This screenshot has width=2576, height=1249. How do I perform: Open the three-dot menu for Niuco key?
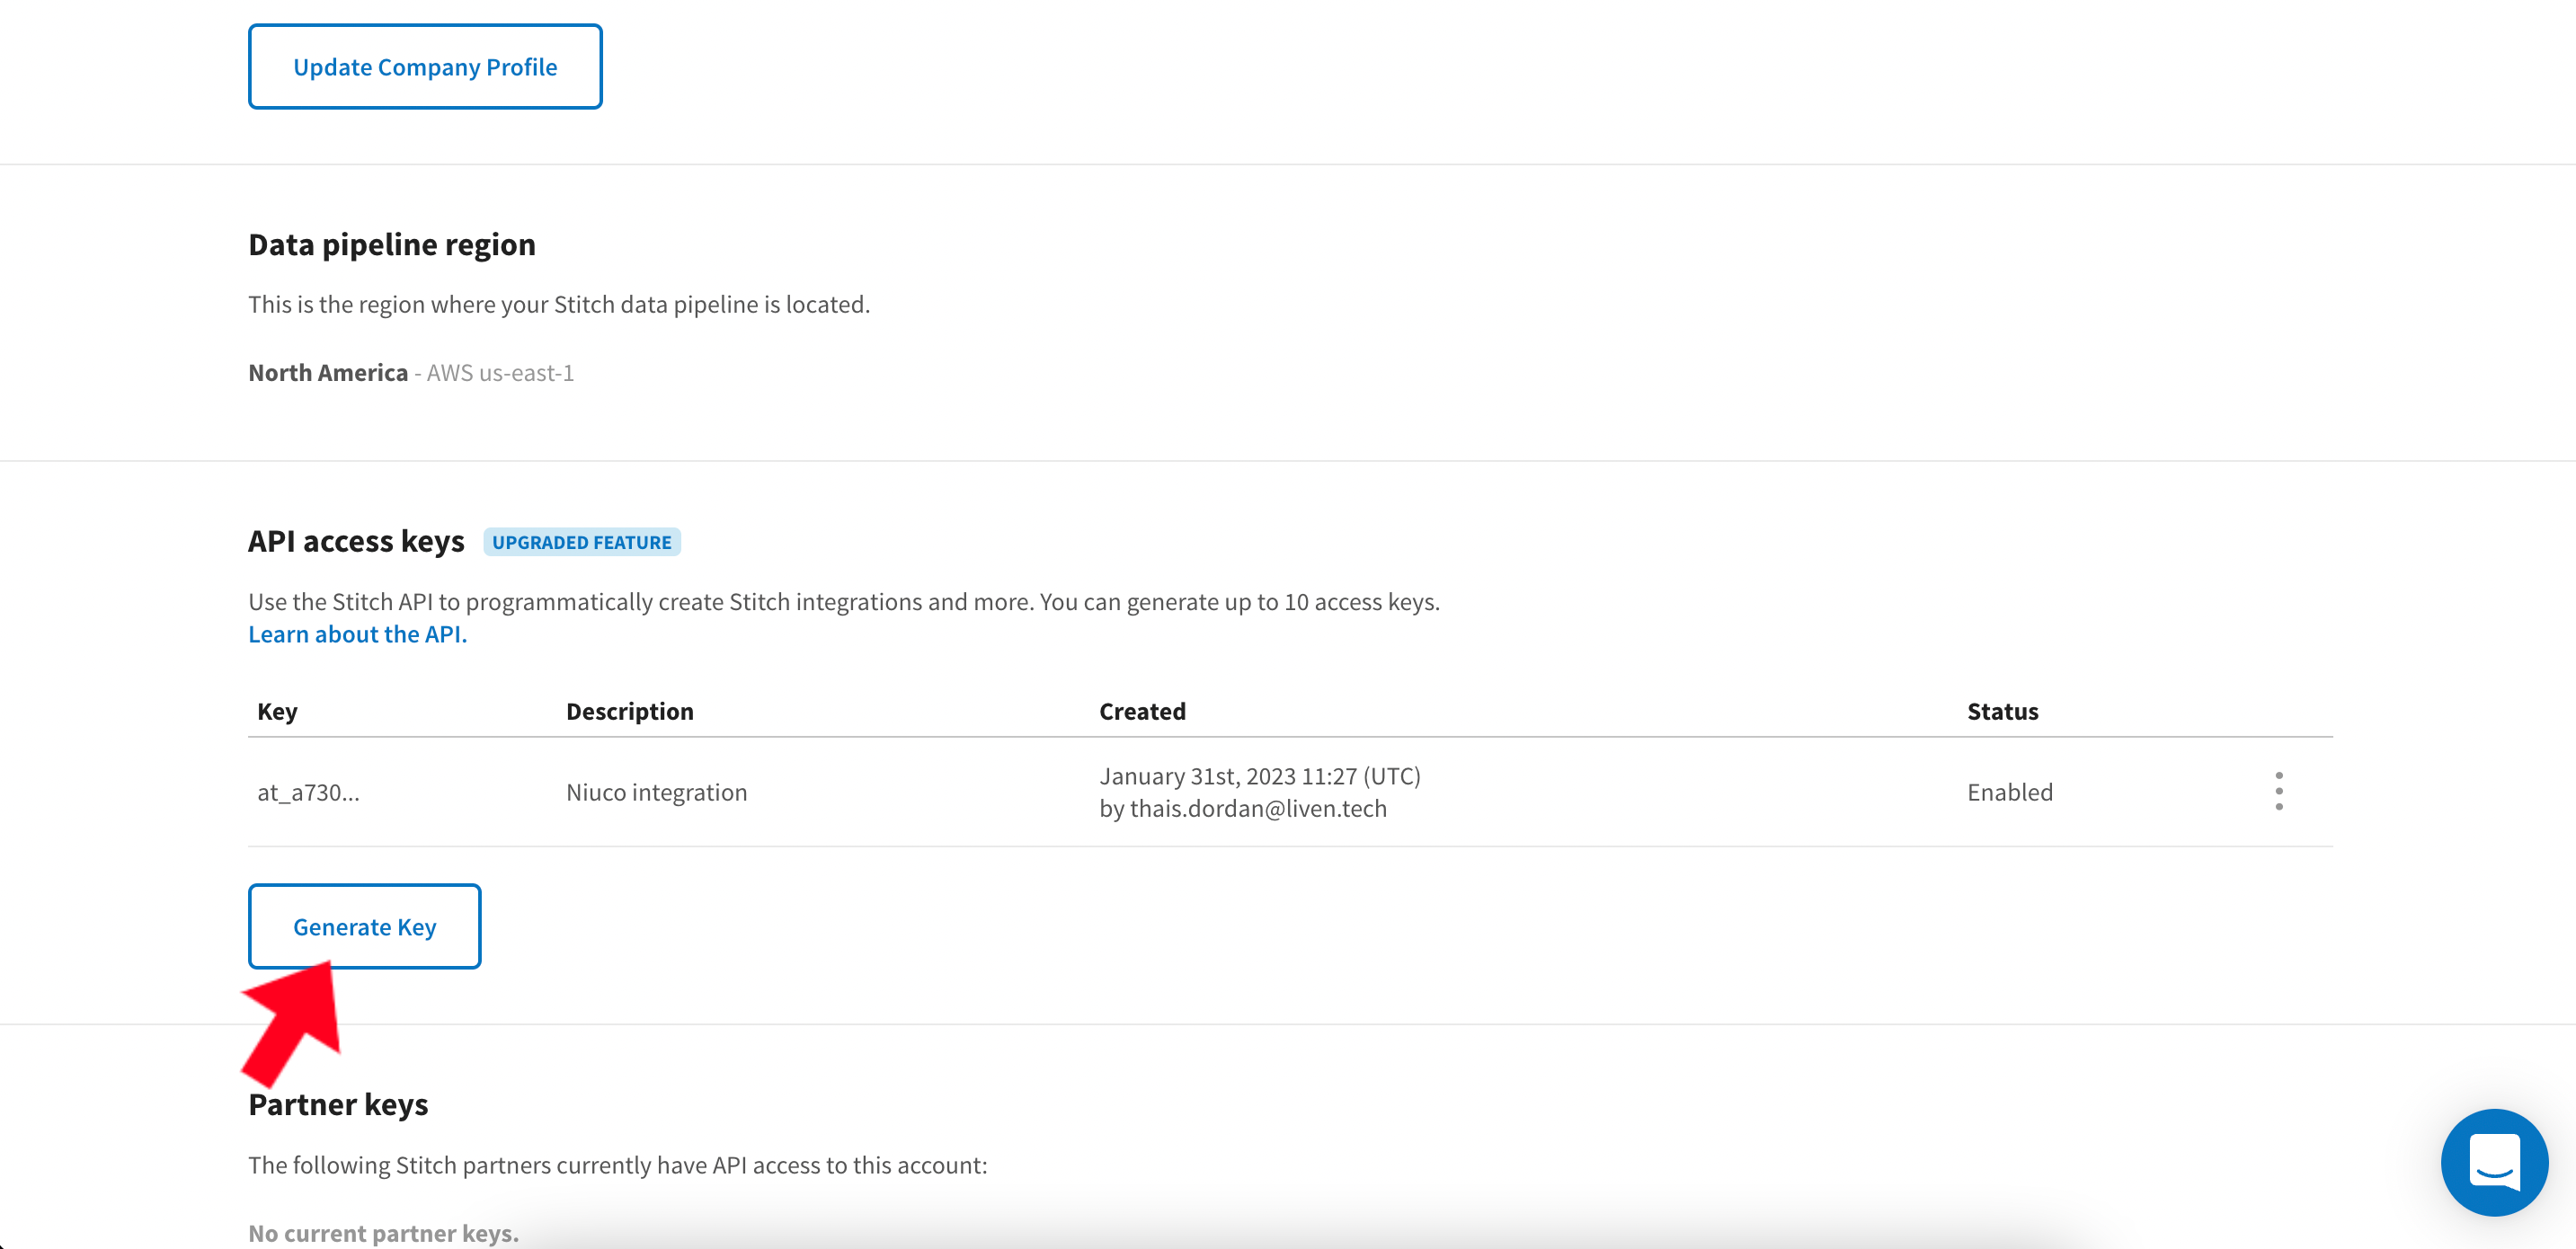(x=2278, y=791)
